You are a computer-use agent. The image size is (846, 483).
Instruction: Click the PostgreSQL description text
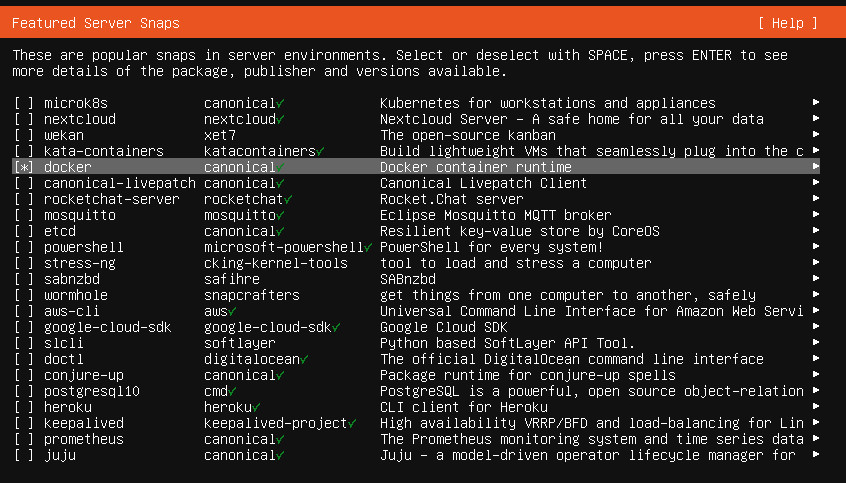(592, 391)
